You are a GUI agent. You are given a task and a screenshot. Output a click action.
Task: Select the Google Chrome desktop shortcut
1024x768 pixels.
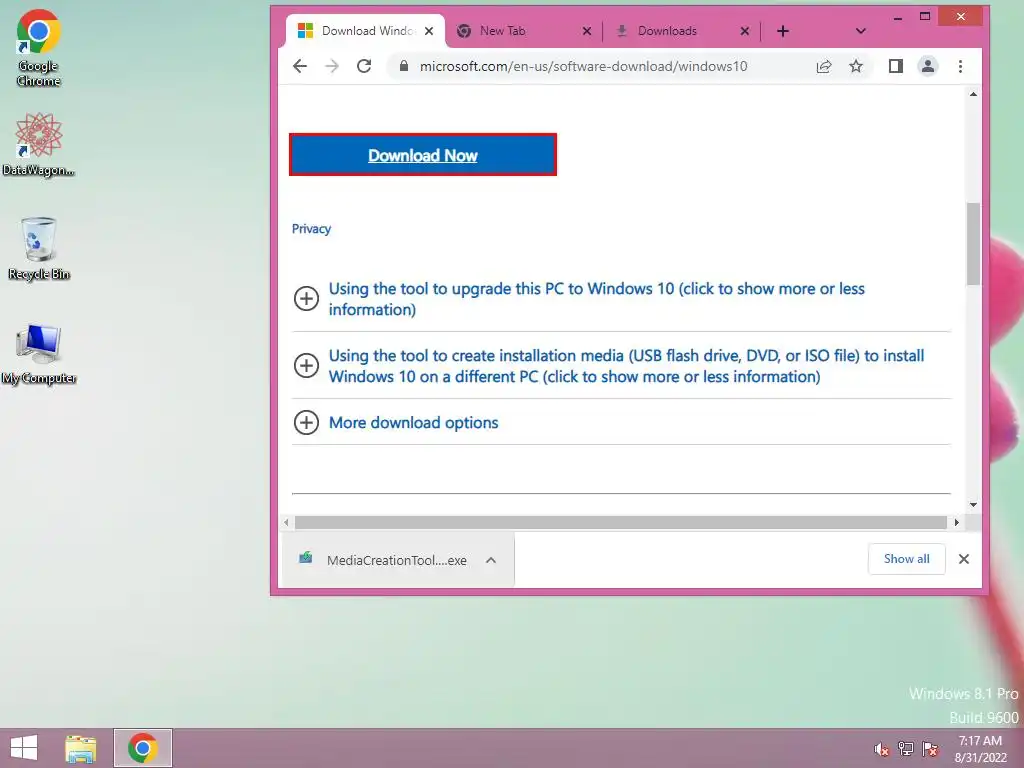pos(39,48)
